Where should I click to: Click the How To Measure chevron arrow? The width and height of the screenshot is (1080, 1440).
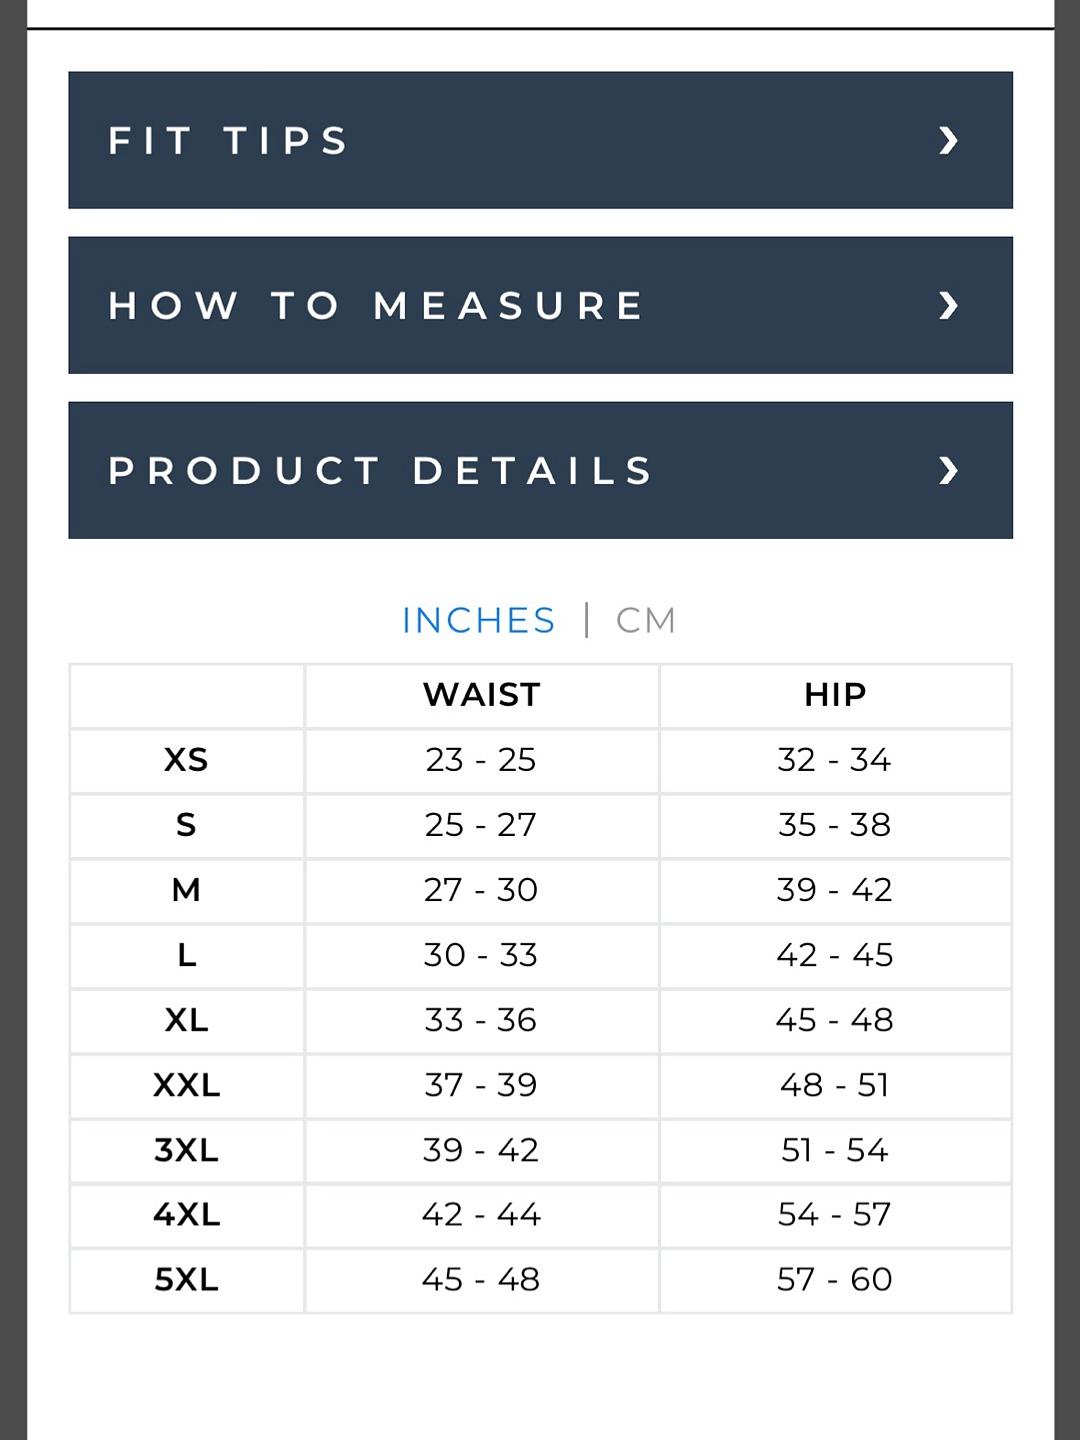pyautogui.click(x=948, y=305)
